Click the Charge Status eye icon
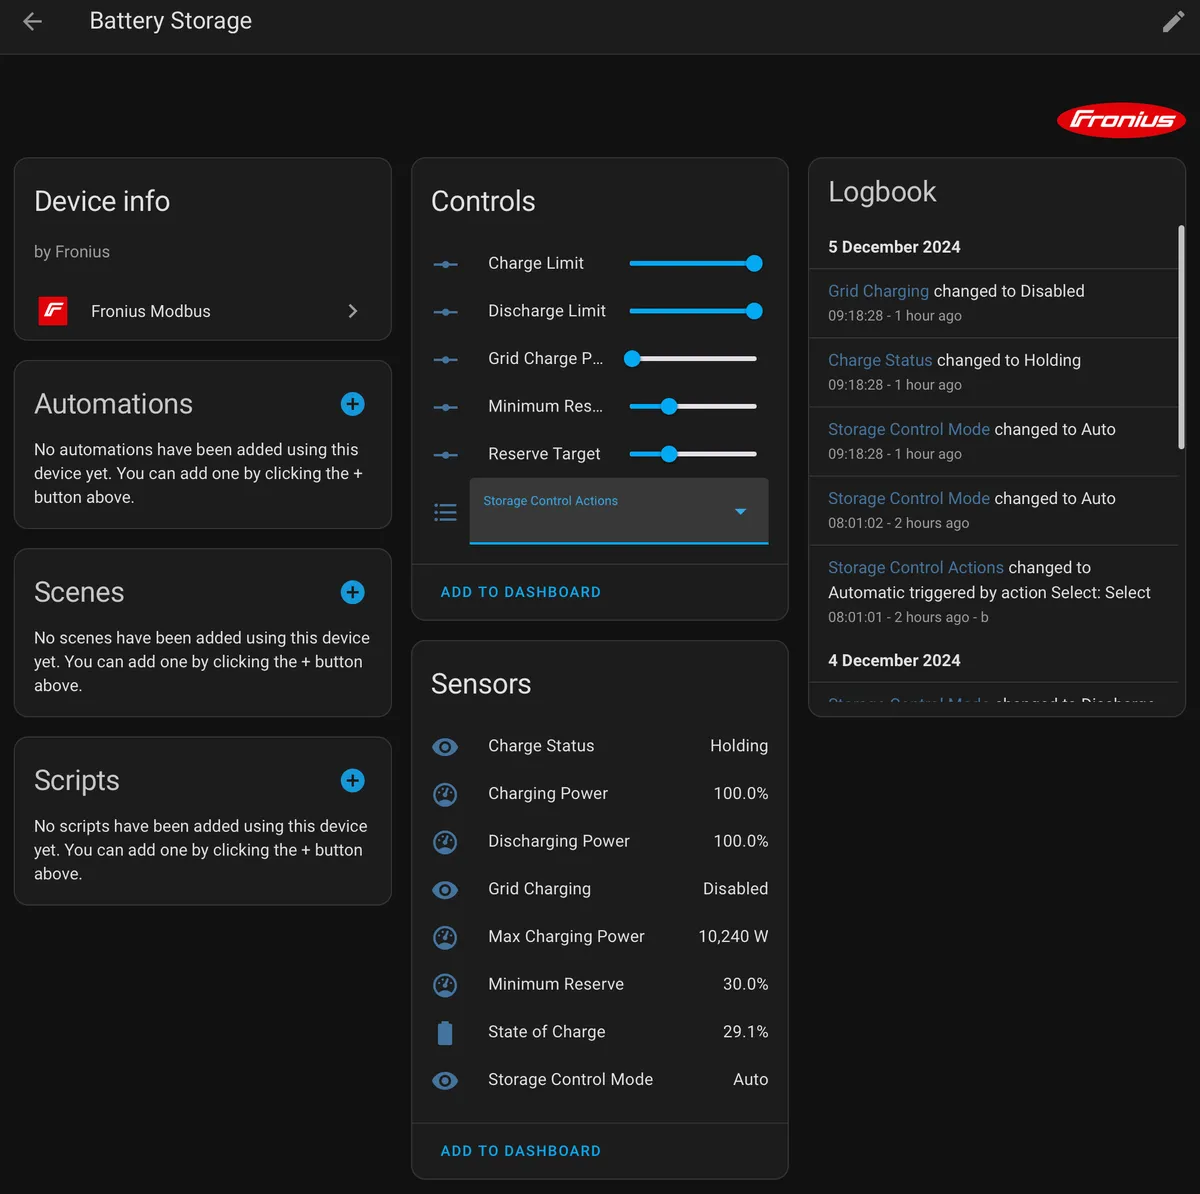The width and height of the screenshot is (1200, 1194). 445,747
